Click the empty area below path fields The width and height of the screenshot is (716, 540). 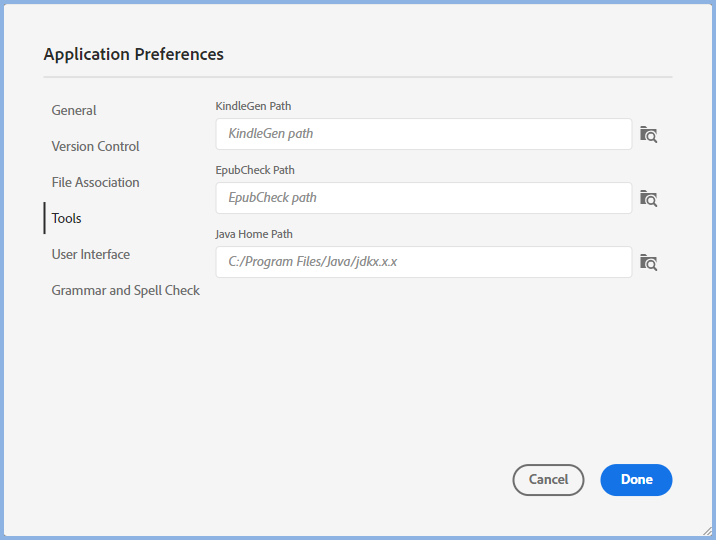coord(440,370)
